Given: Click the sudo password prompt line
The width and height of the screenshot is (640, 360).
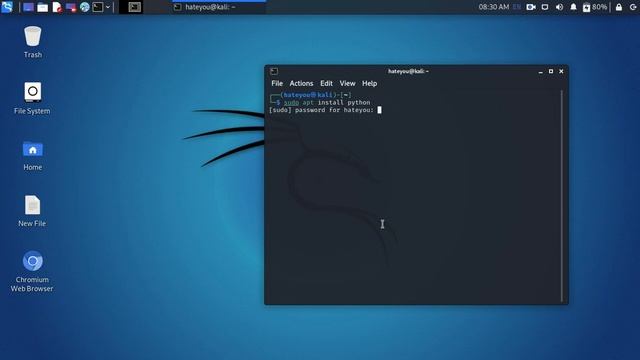Looking at the screenshot, I should 325,110.
